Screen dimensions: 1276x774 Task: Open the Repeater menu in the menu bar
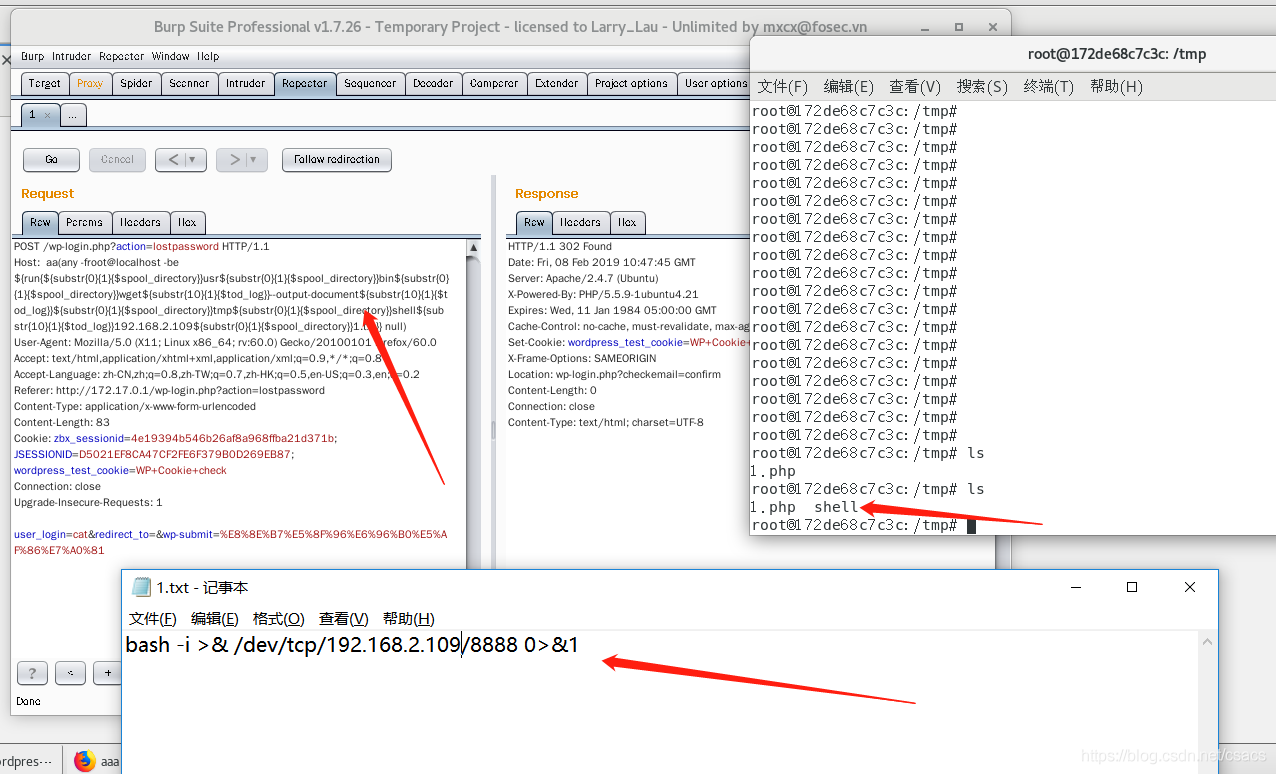121,57
